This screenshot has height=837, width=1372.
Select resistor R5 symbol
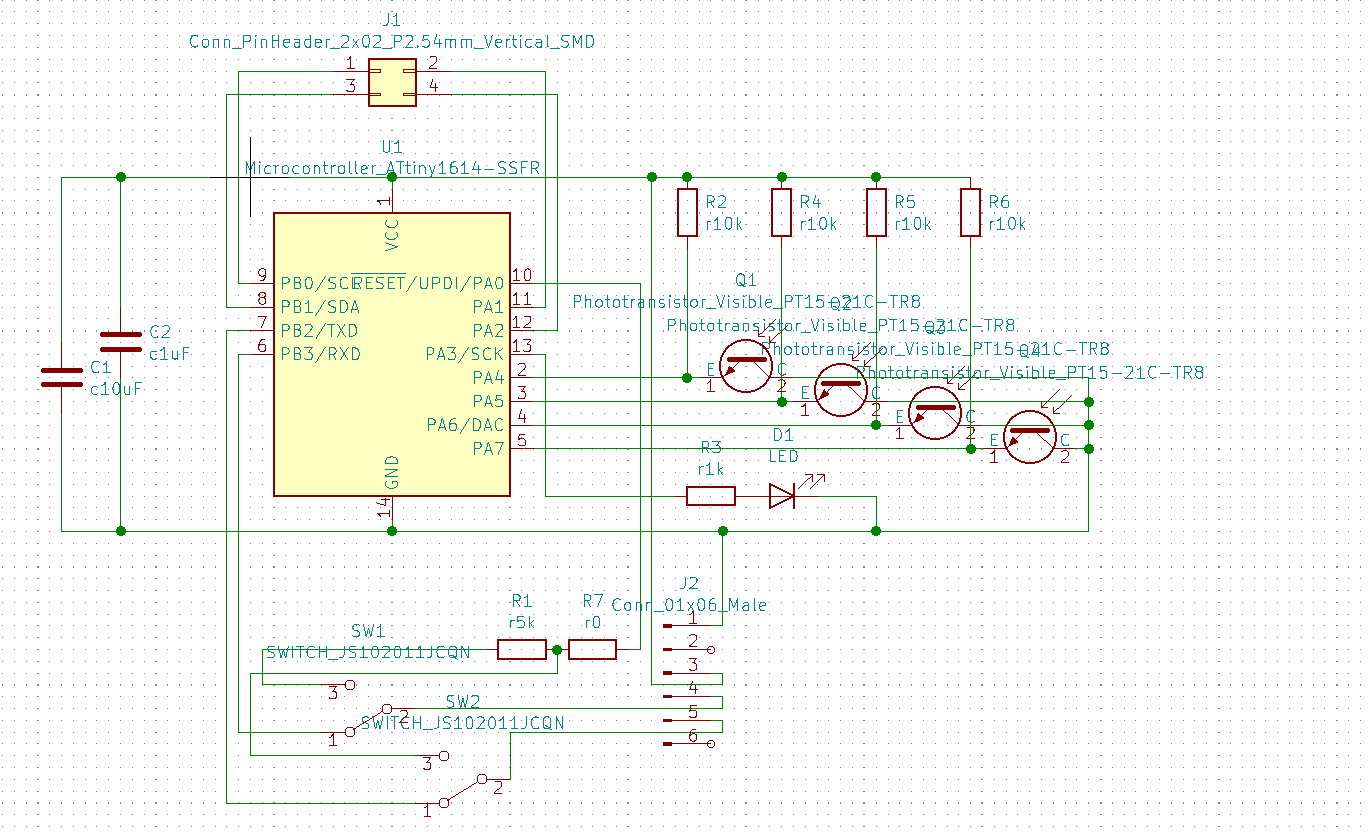(x=876, y=212)
